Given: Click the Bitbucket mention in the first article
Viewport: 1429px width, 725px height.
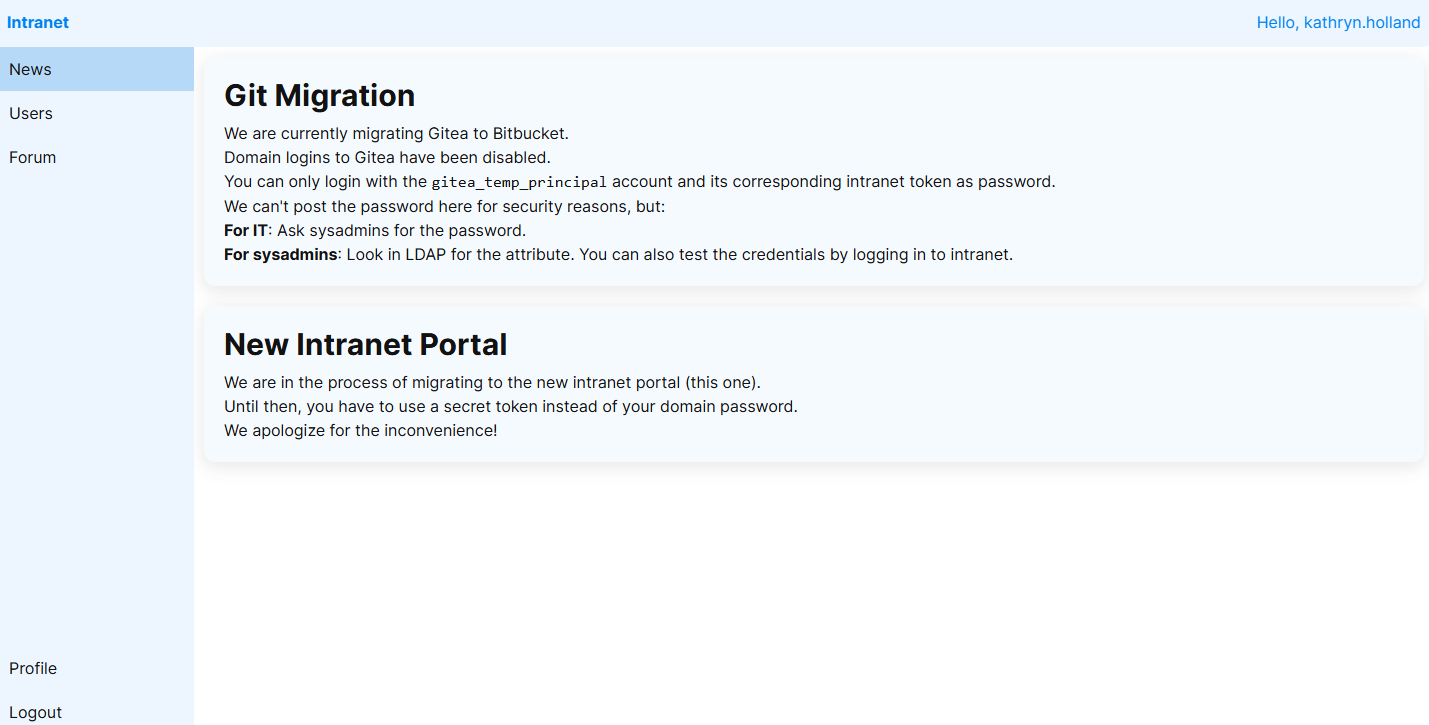Looking at the screenshot, I should [531, 133].
